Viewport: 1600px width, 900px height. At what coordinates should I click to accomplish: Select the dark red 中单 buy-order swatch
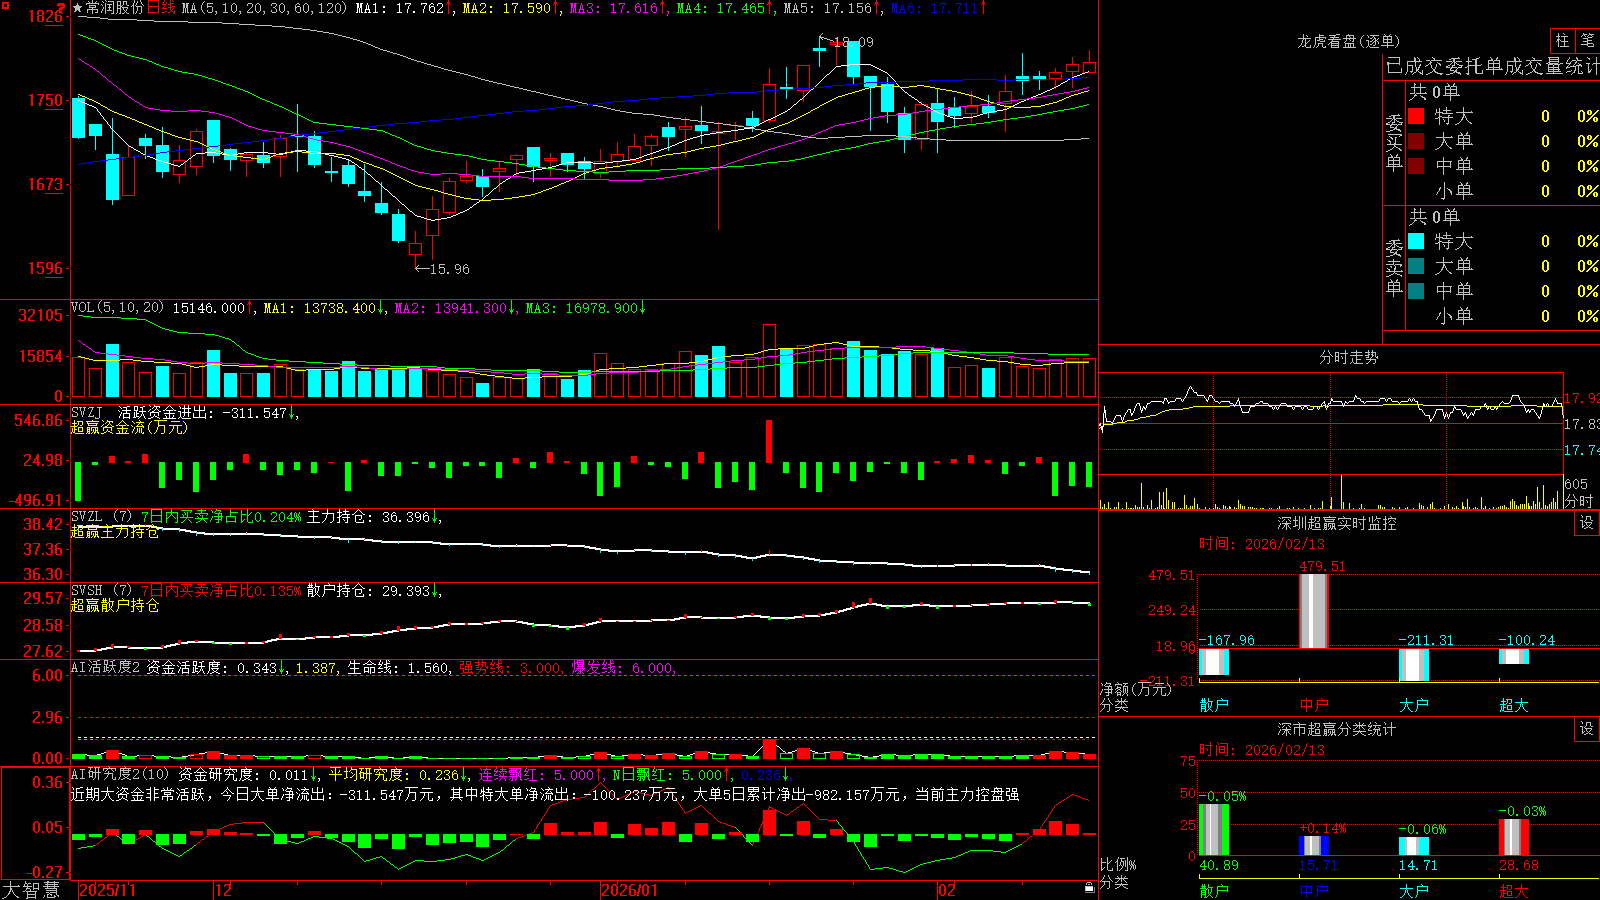click(1416, 166)
